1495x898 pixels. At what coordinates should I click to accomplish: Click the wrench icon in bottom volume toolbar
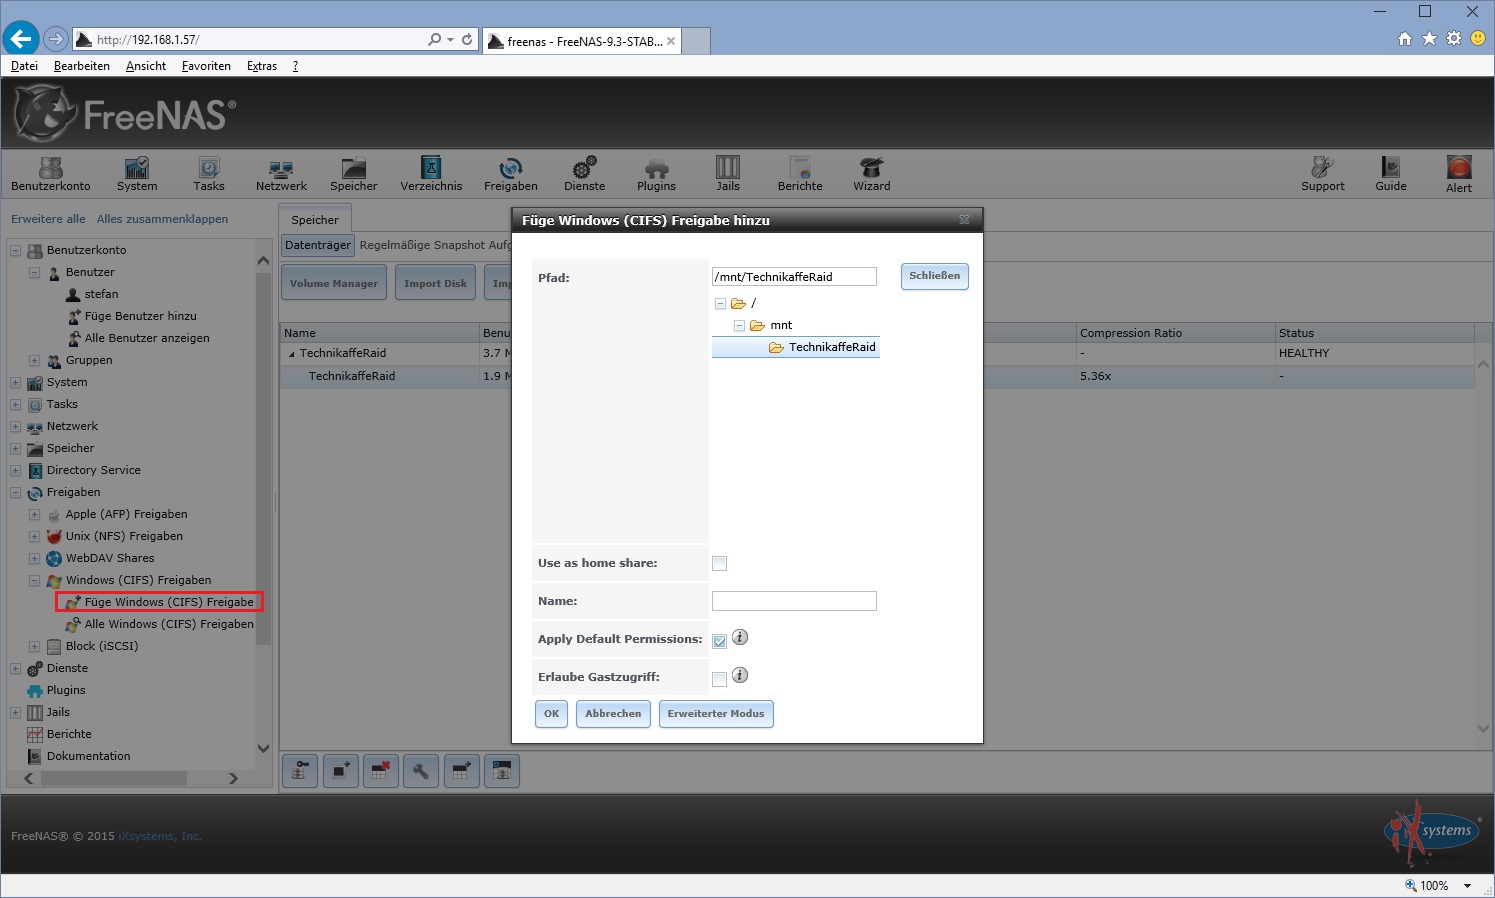pos(421,771)
